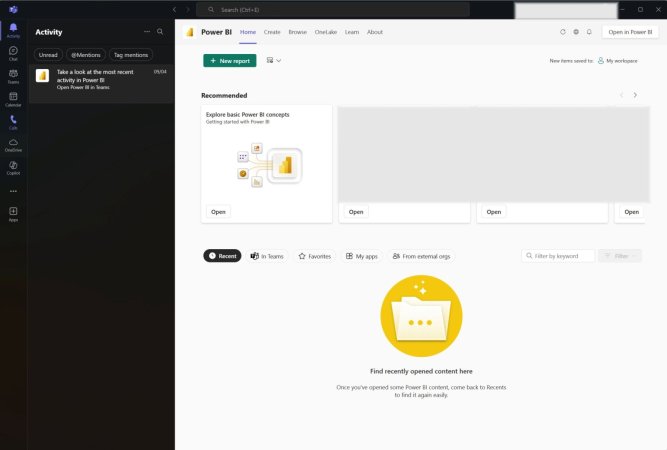Filter activity by Tag mentions
The width and height of the screenshot is (667, 450).
tap(131, 55)
